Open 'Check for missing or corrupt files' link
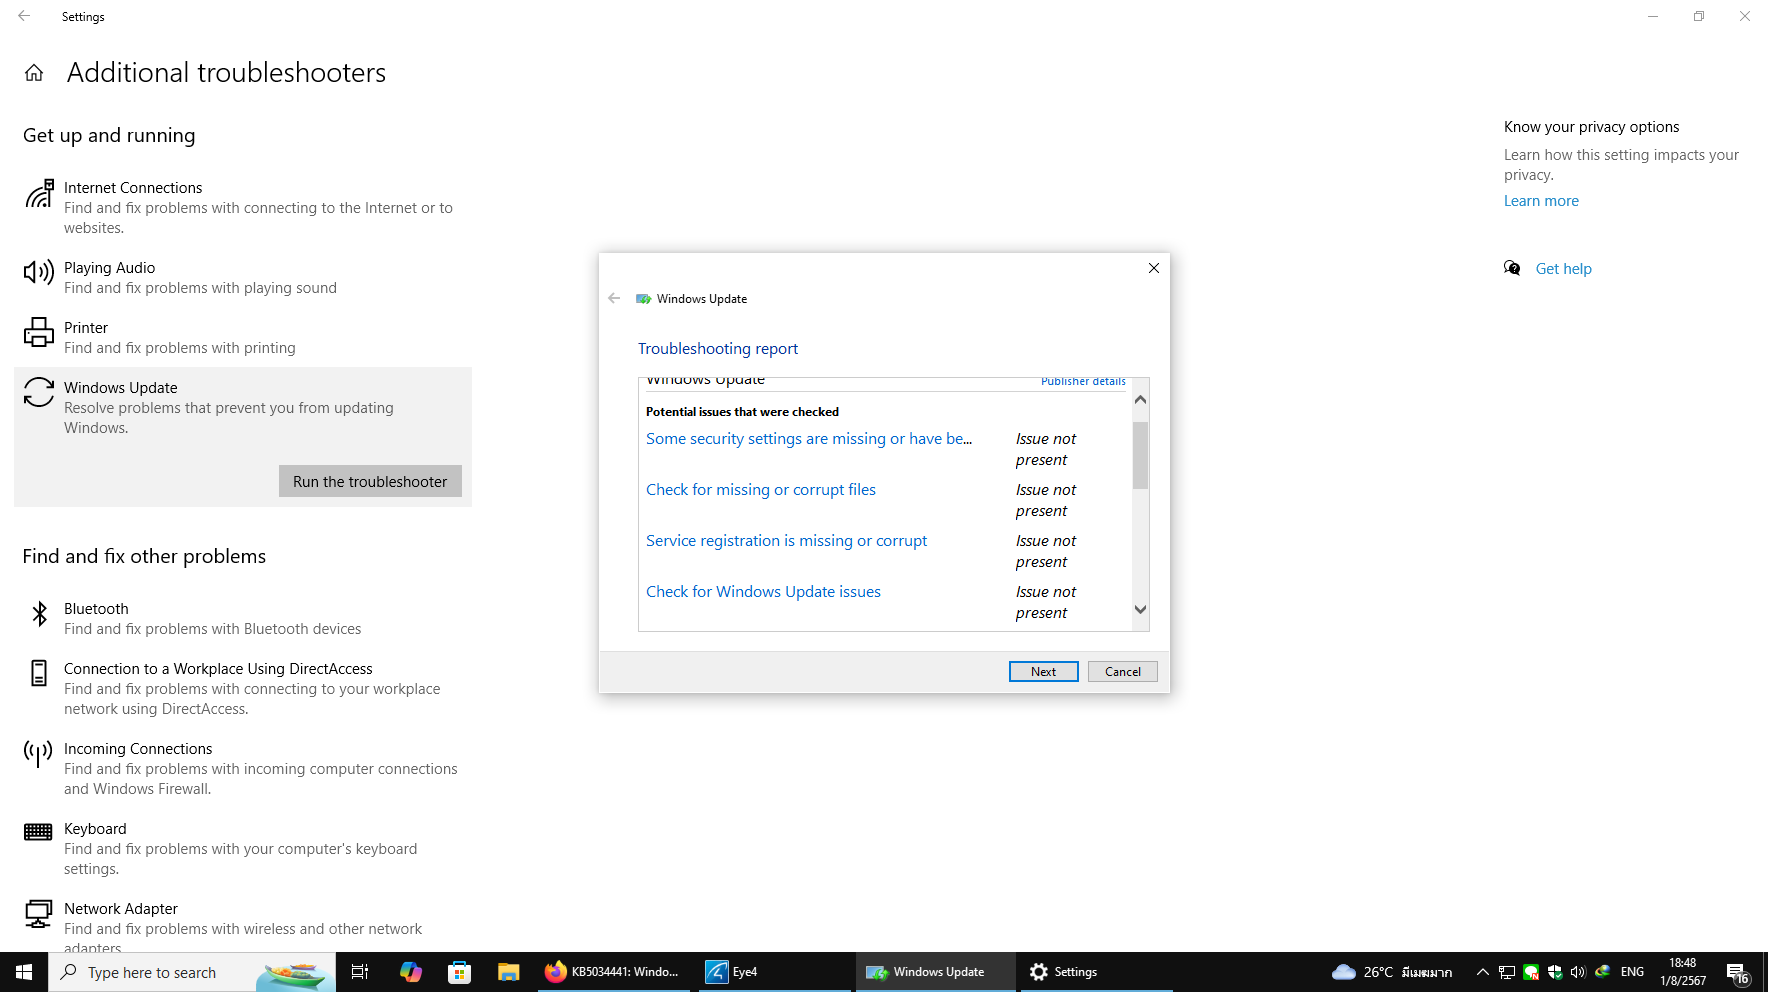 (x=761, y=490)
